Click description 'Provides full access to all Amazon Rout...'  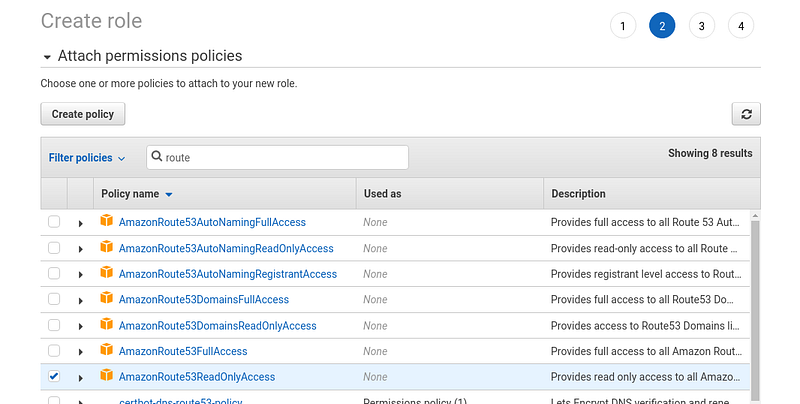[x=646, y=351]
